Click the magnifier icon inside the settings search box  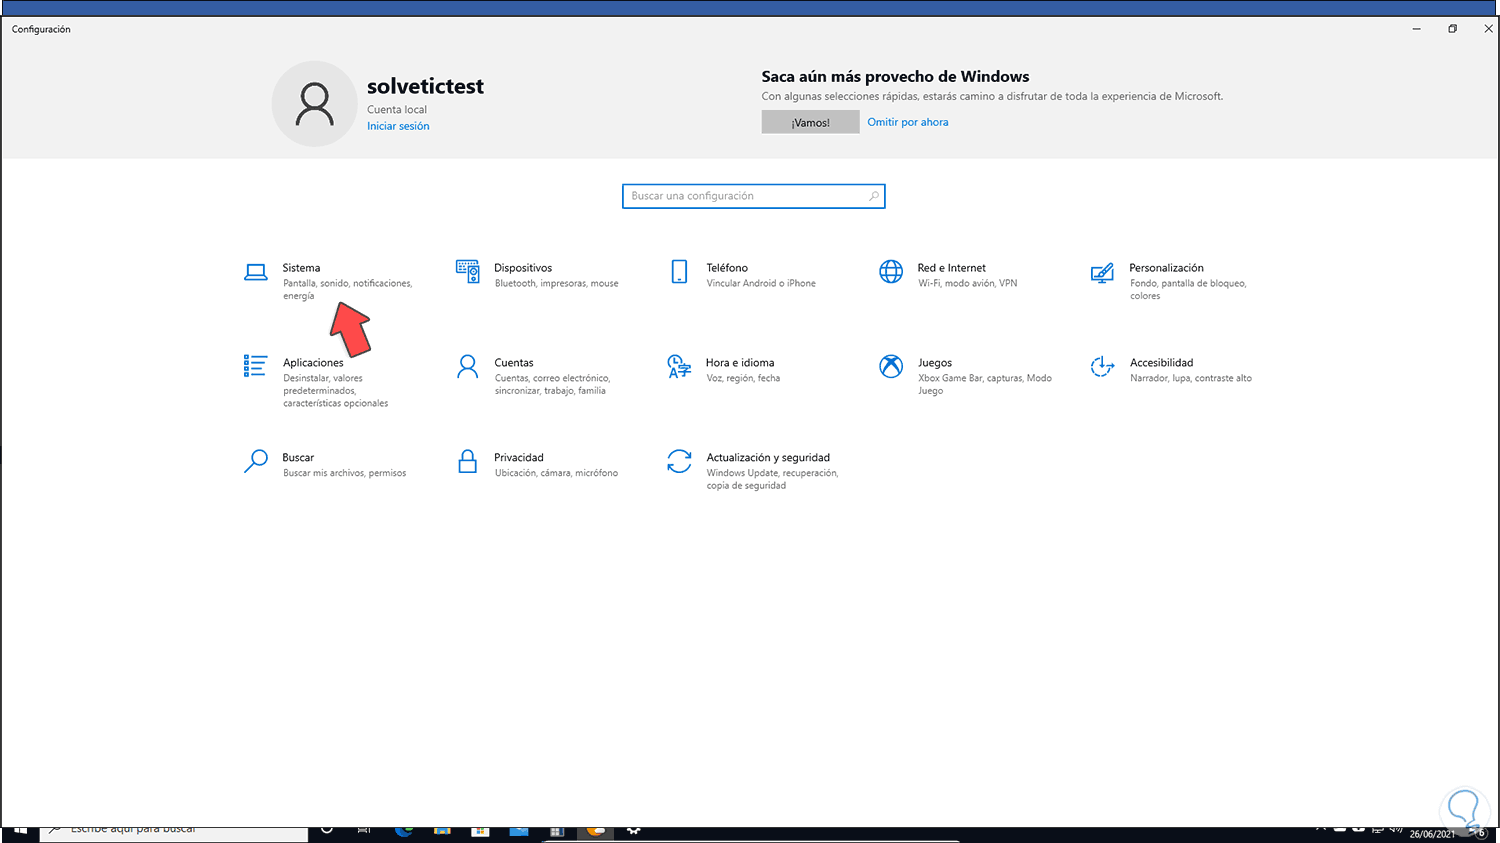tap(874, 196)
